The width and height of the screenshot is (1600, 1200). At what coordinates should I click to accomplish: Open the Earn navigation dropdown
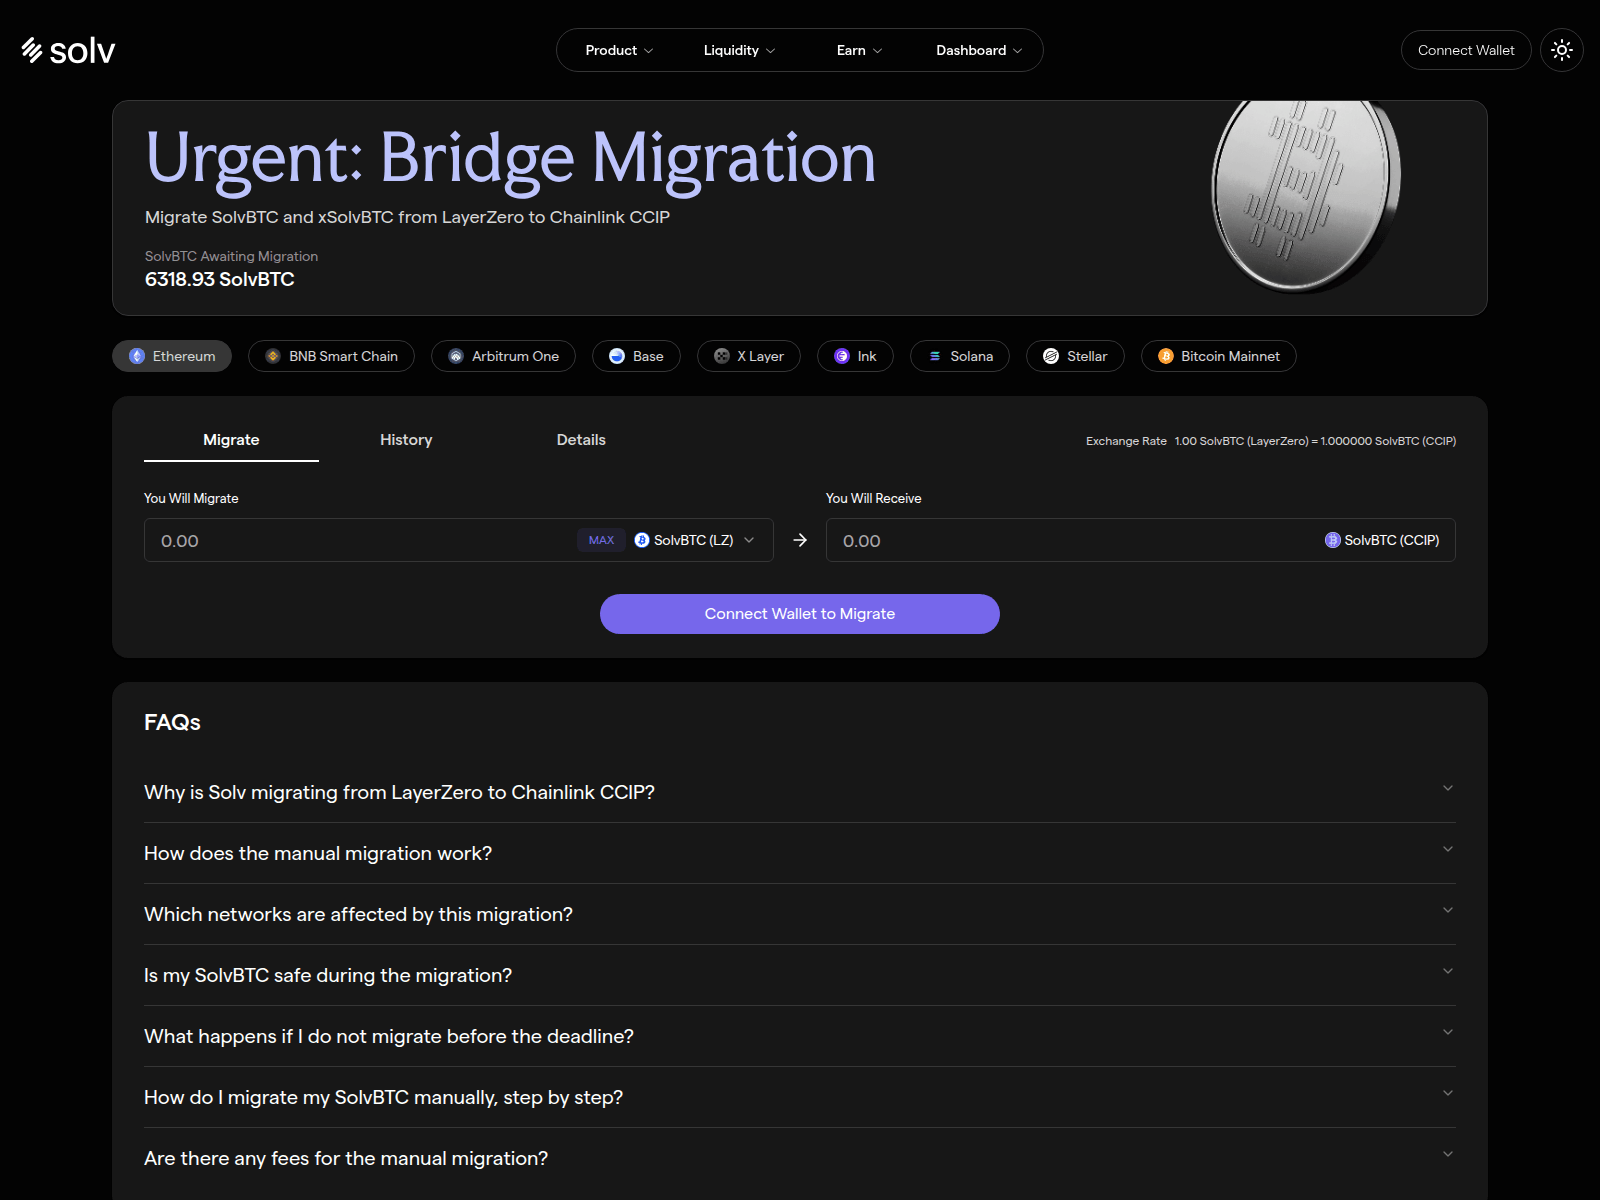[859, 50]
